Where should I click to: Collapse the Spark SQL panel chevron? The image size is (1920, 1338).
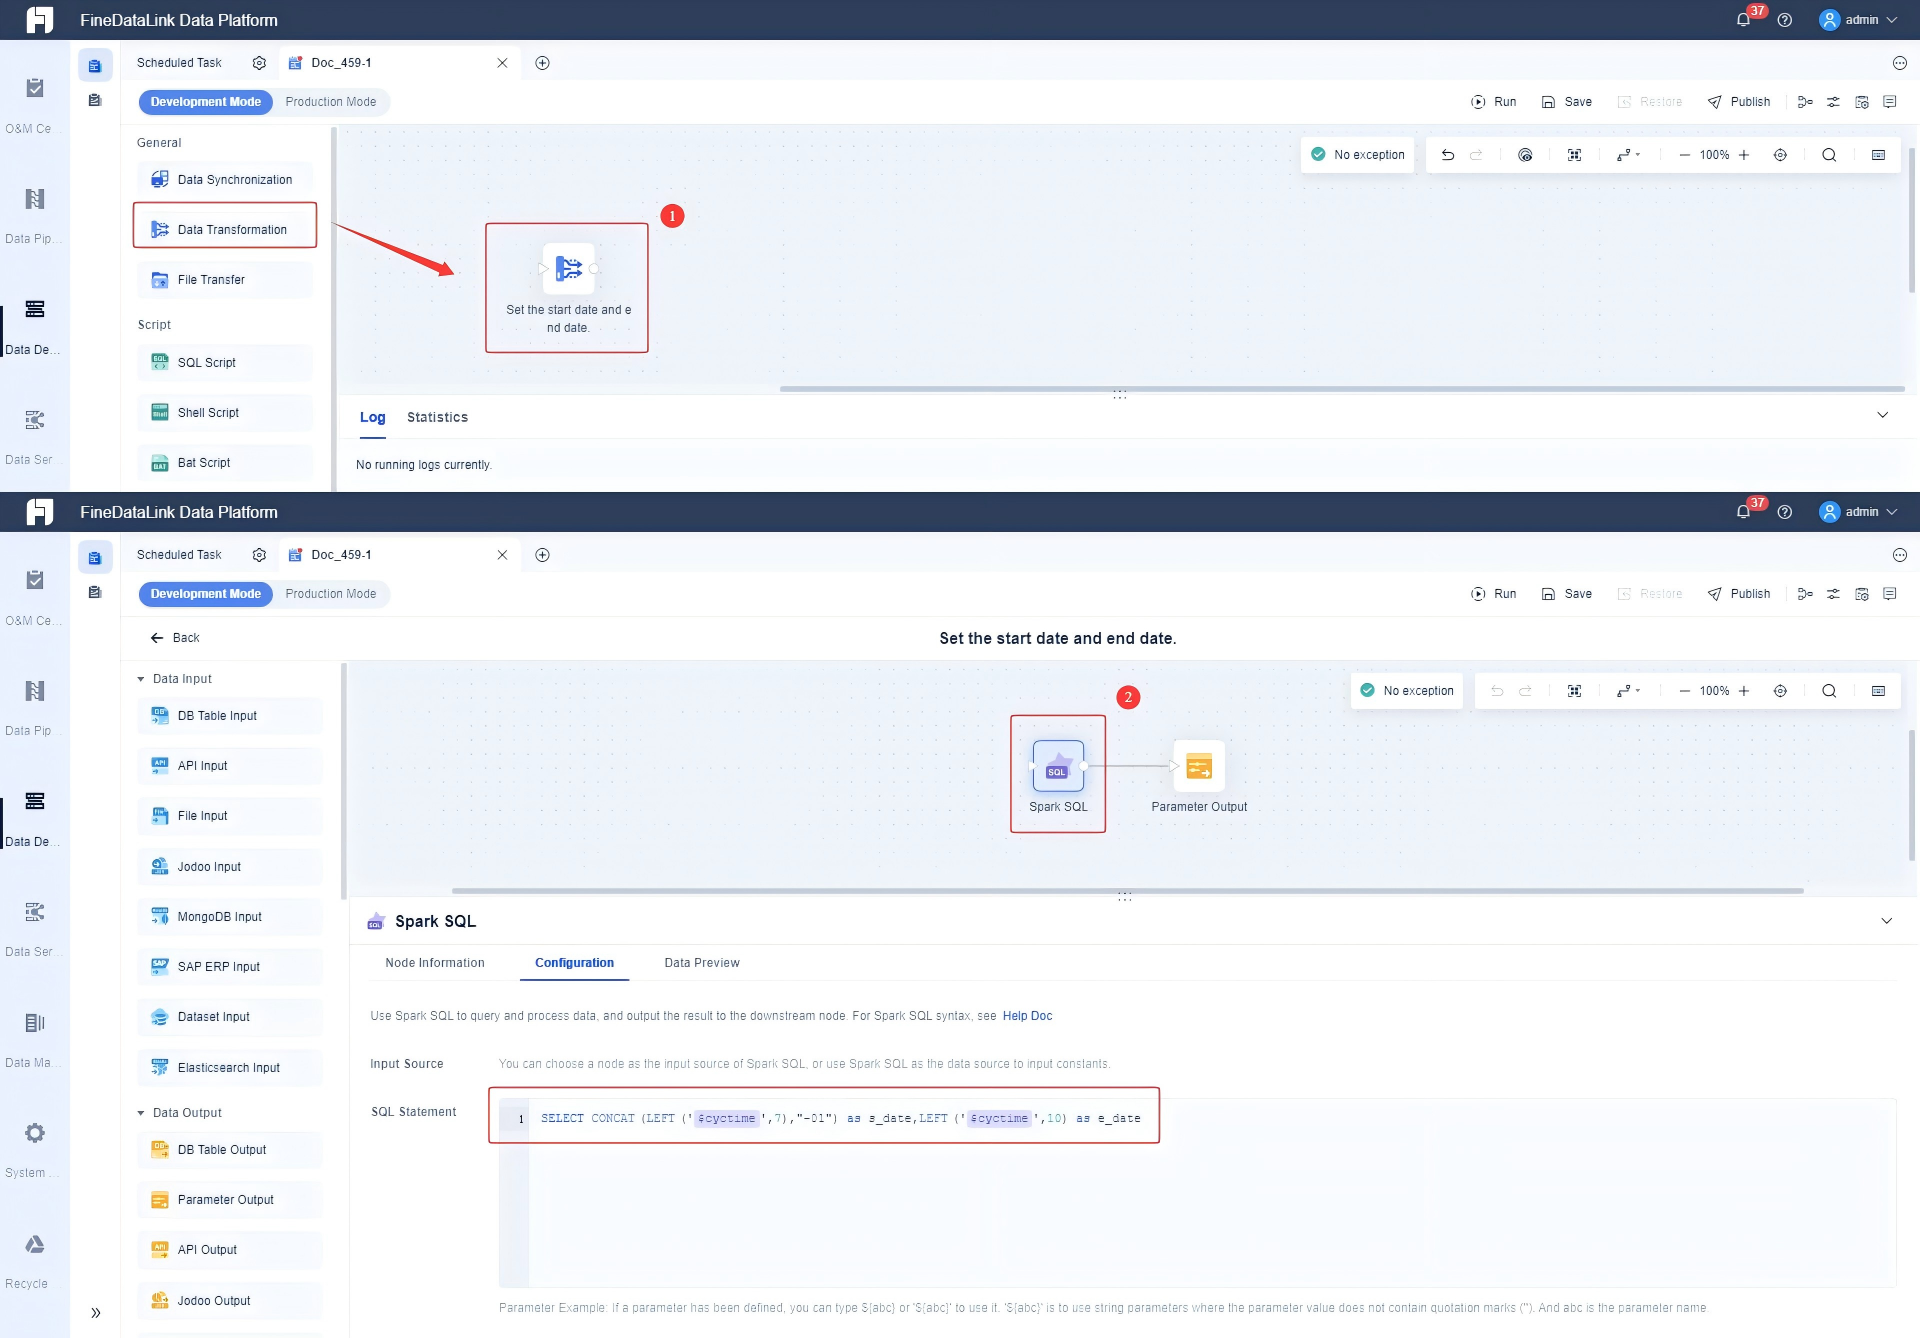(1886, 921)
